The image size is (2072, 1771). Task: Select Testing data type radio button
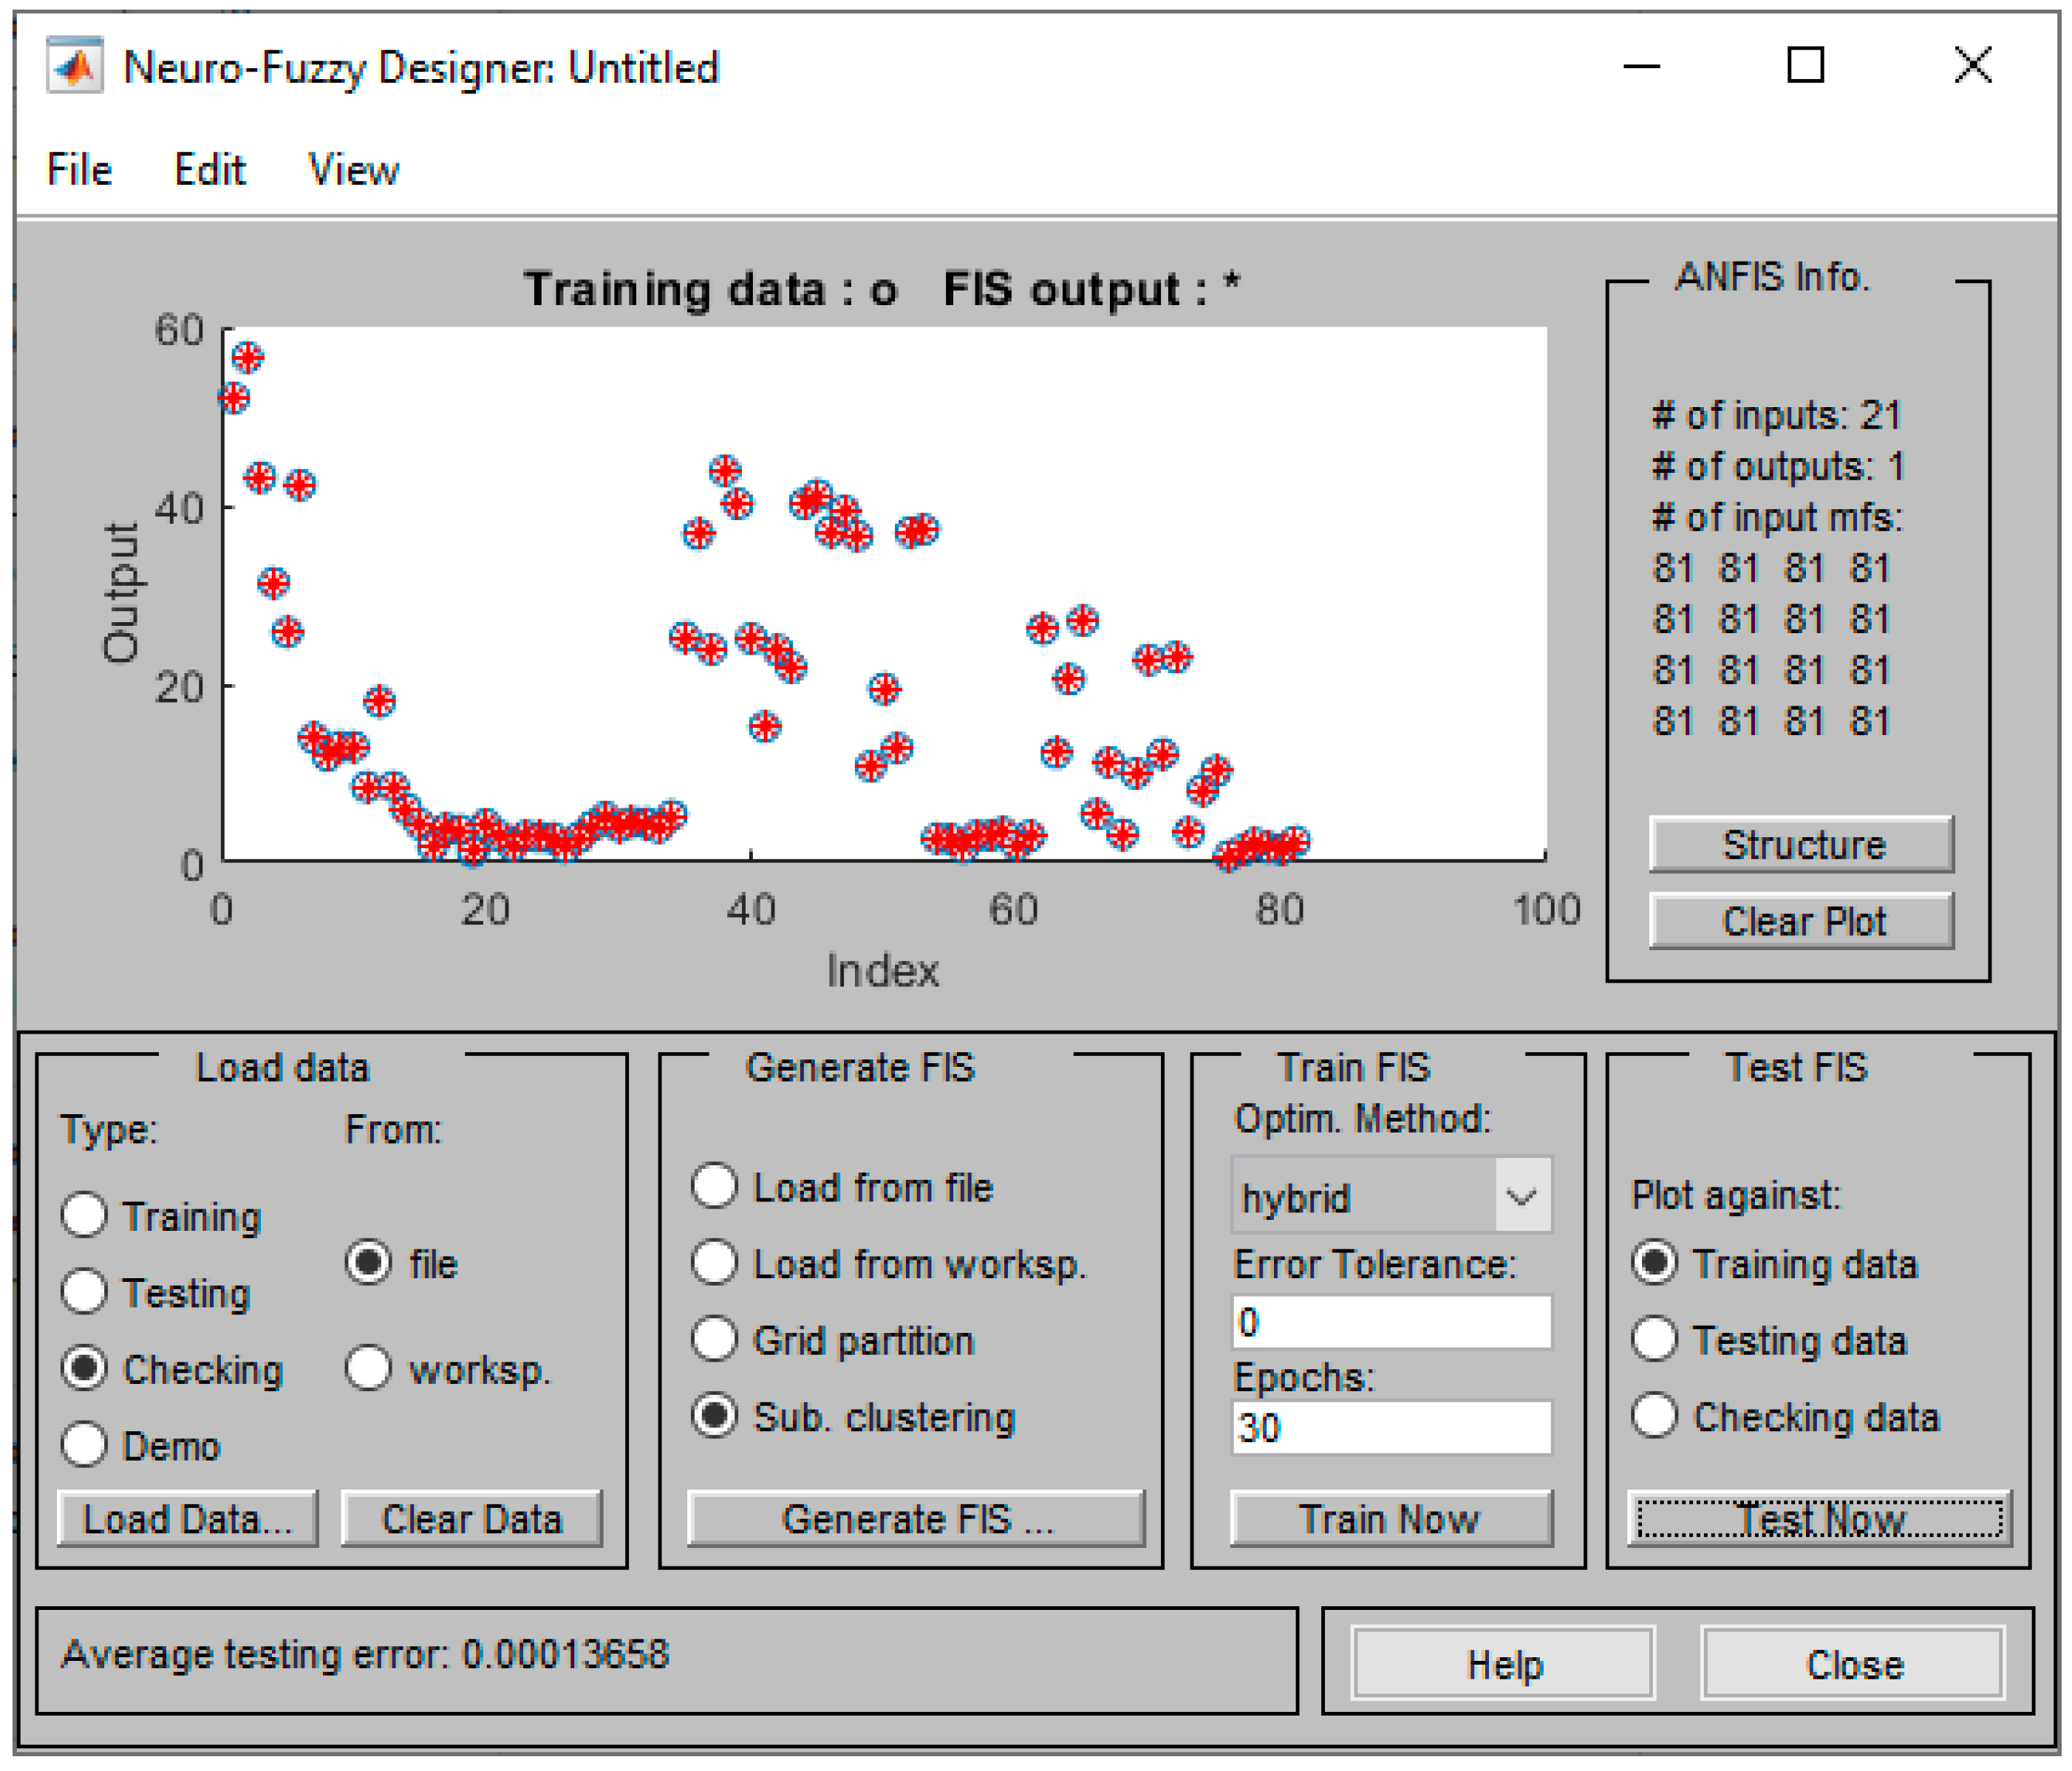pos(84,1292)
